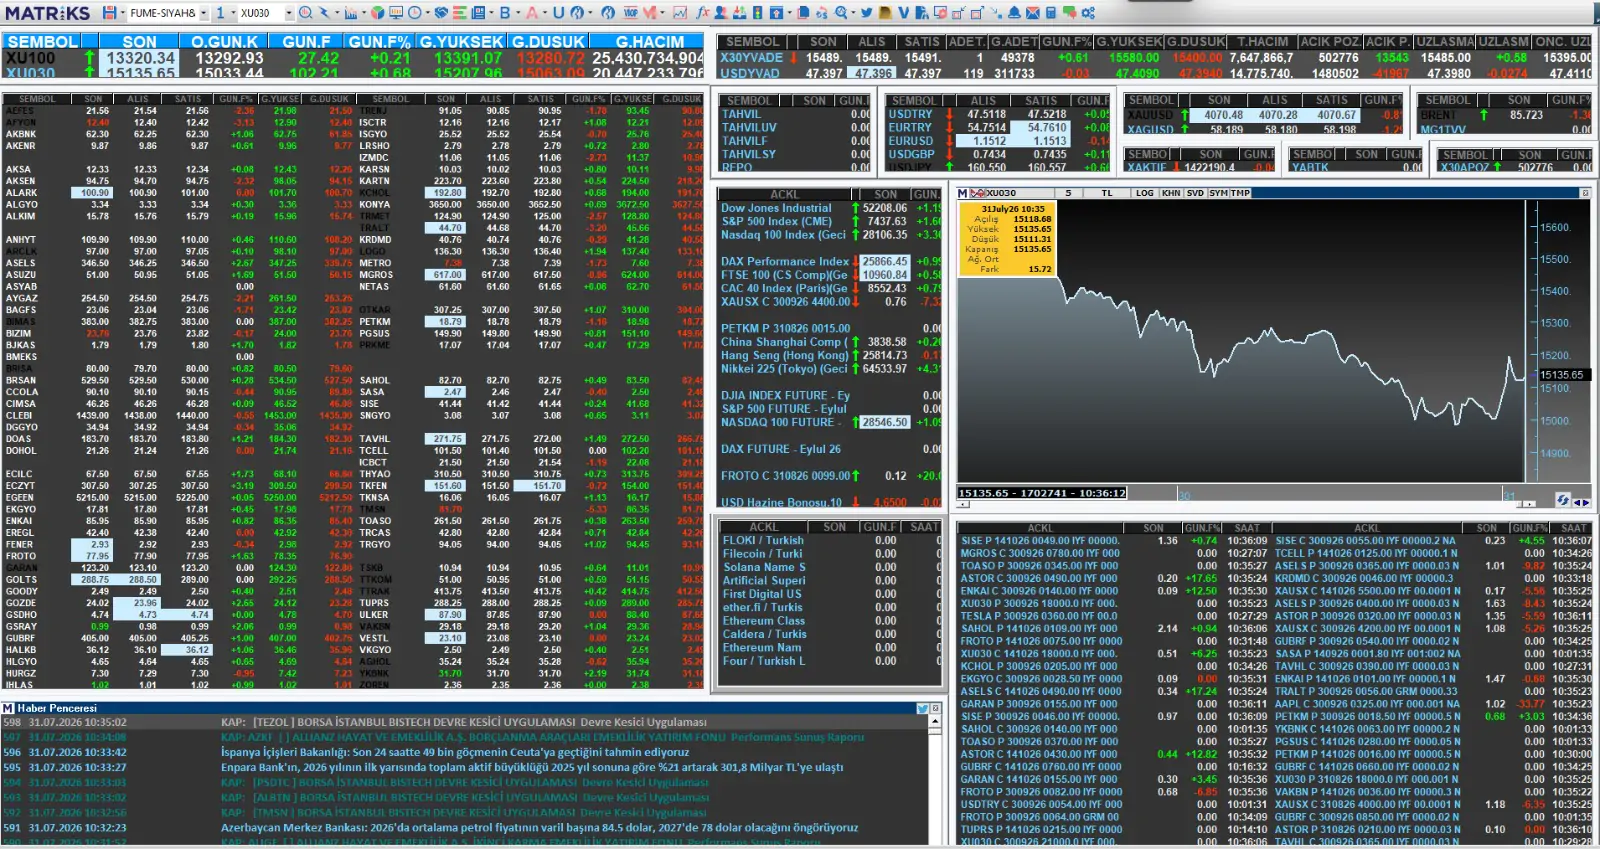1600x849 pixels.
Task: Click the TL currency button on chart
Action: click(1107, 193)
